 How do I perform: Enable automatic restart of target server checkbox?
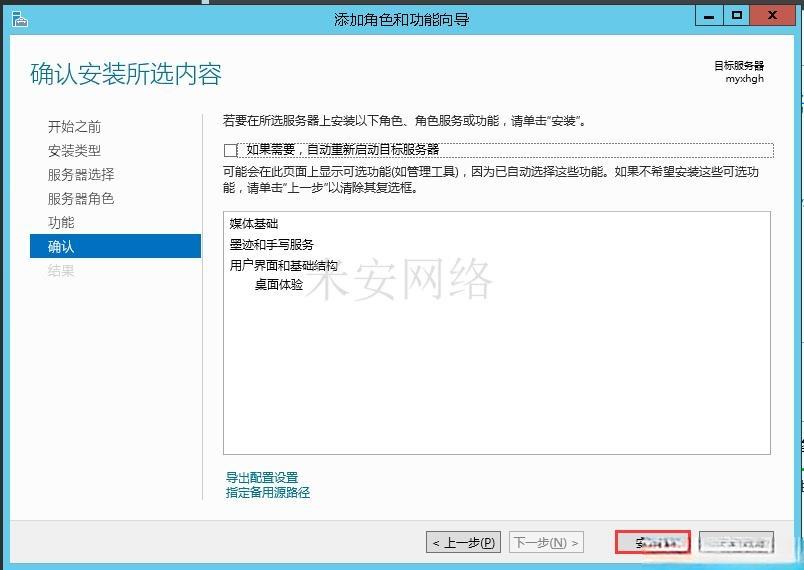point(231,150)
